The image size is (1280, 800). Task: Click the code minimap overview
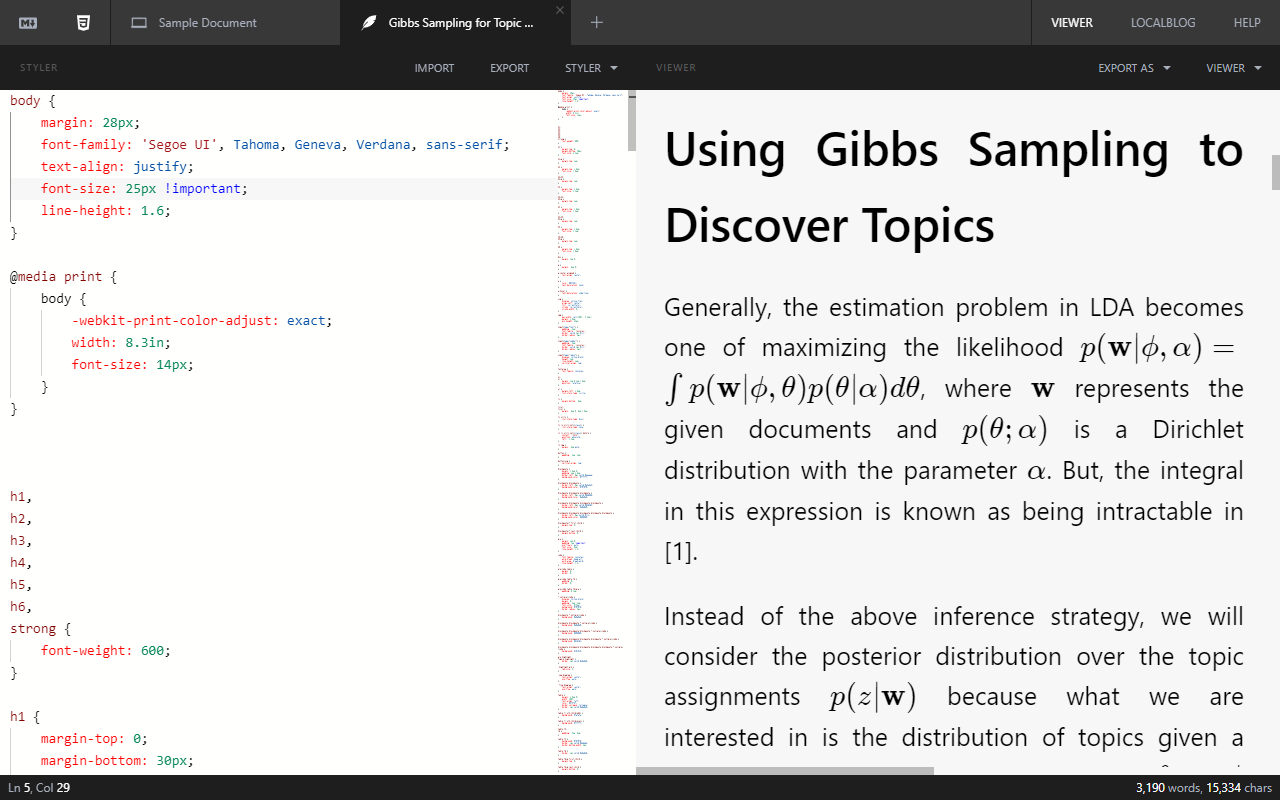click(x=591, y=432)
